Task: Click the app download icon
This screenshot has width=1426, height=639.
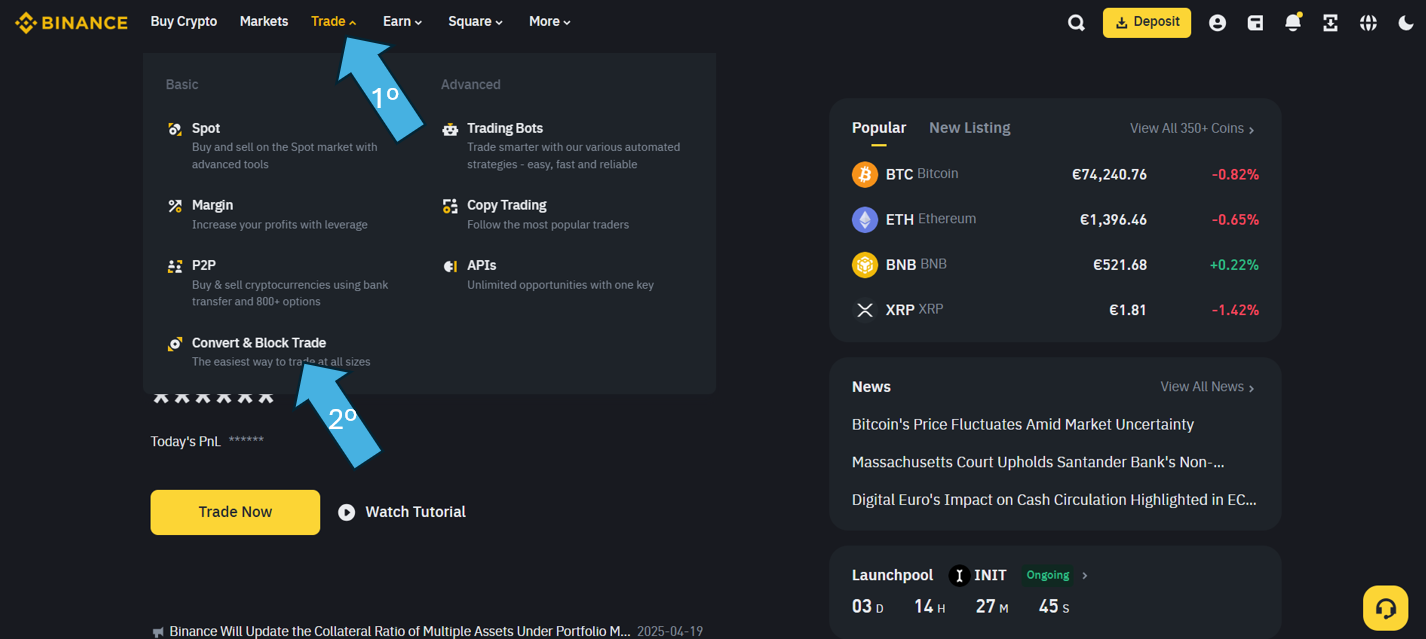Action: [x=1330, y=23]
